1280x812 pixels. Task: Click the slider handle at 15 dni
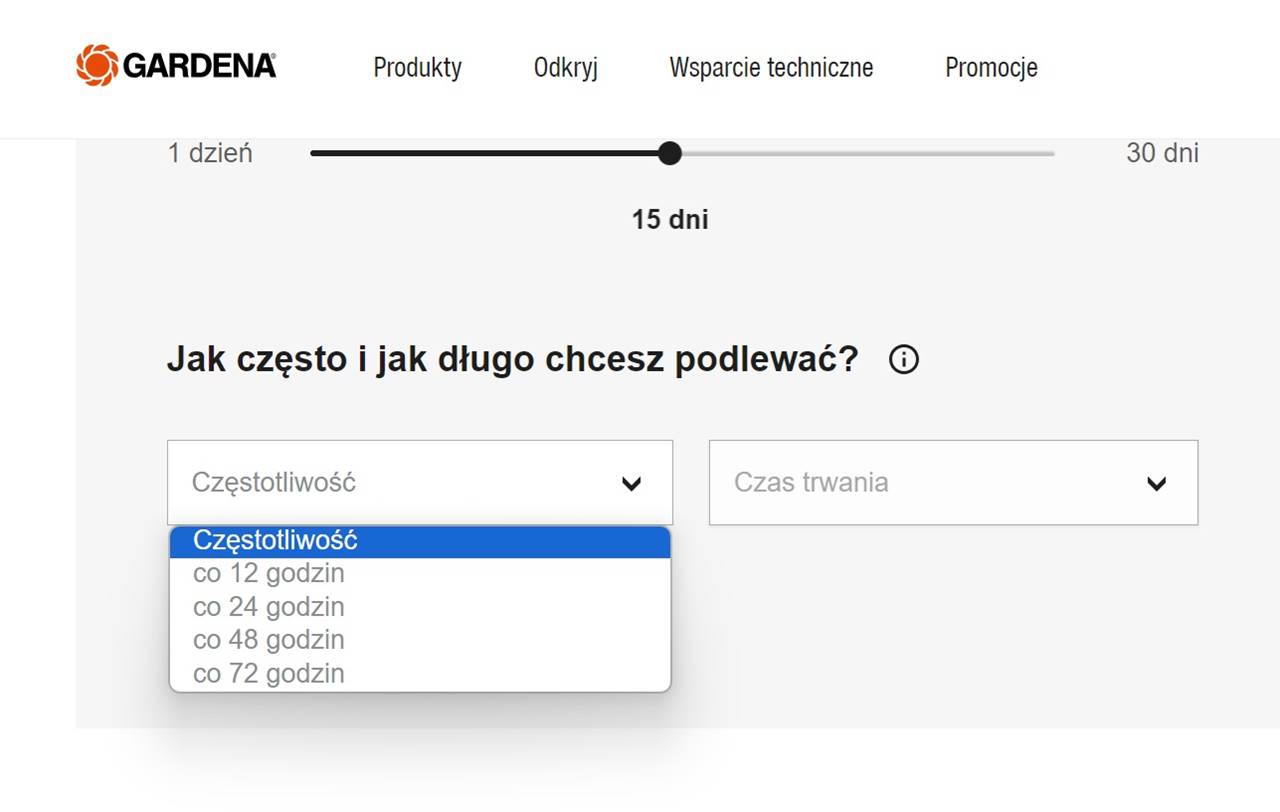click(670, 153)
